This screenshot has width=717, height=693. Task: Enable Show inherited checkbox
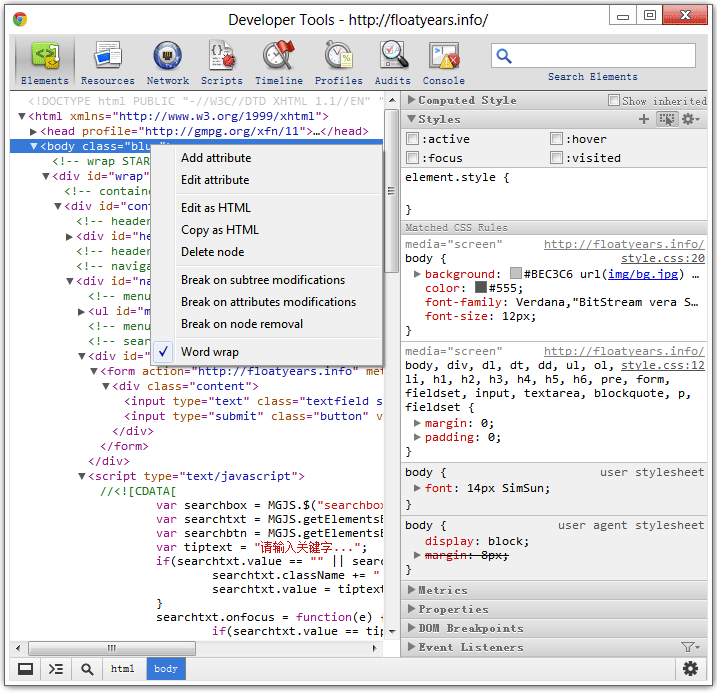614,100
